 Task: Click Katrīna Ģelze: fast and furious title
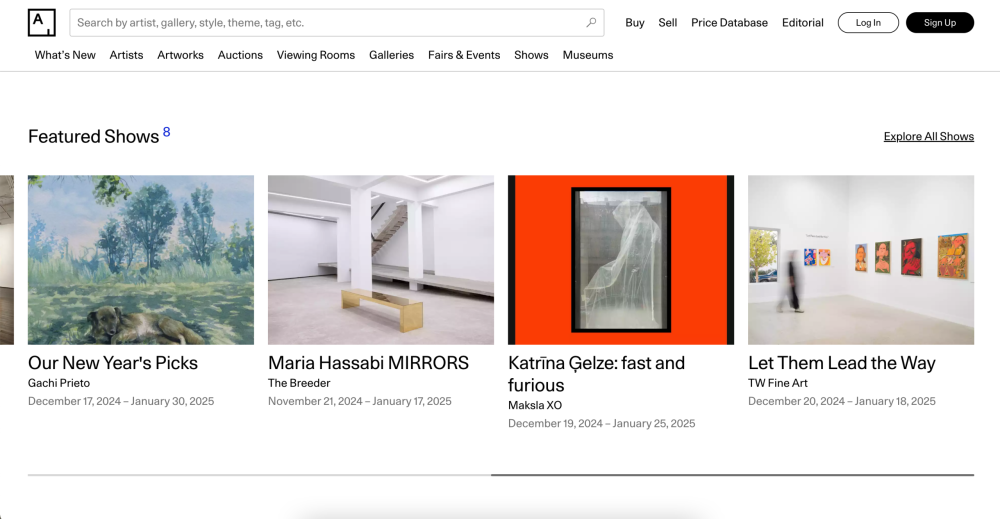coord(596,374)
